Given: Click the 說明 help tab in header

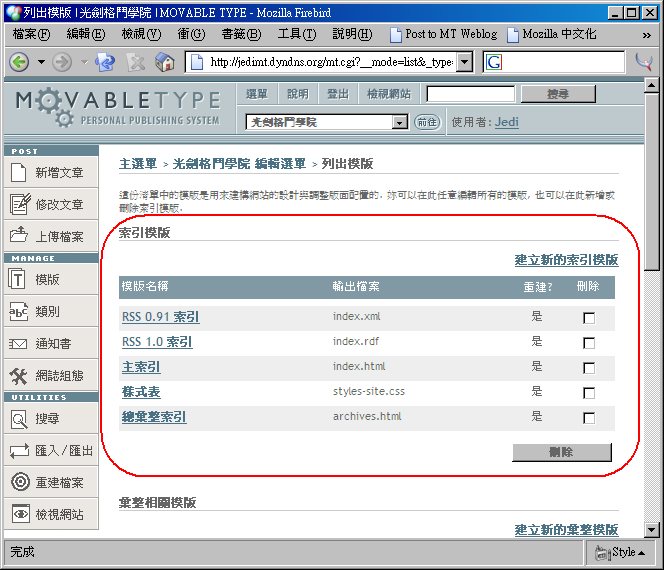Looking at the screenshot, I should (298, 94).
